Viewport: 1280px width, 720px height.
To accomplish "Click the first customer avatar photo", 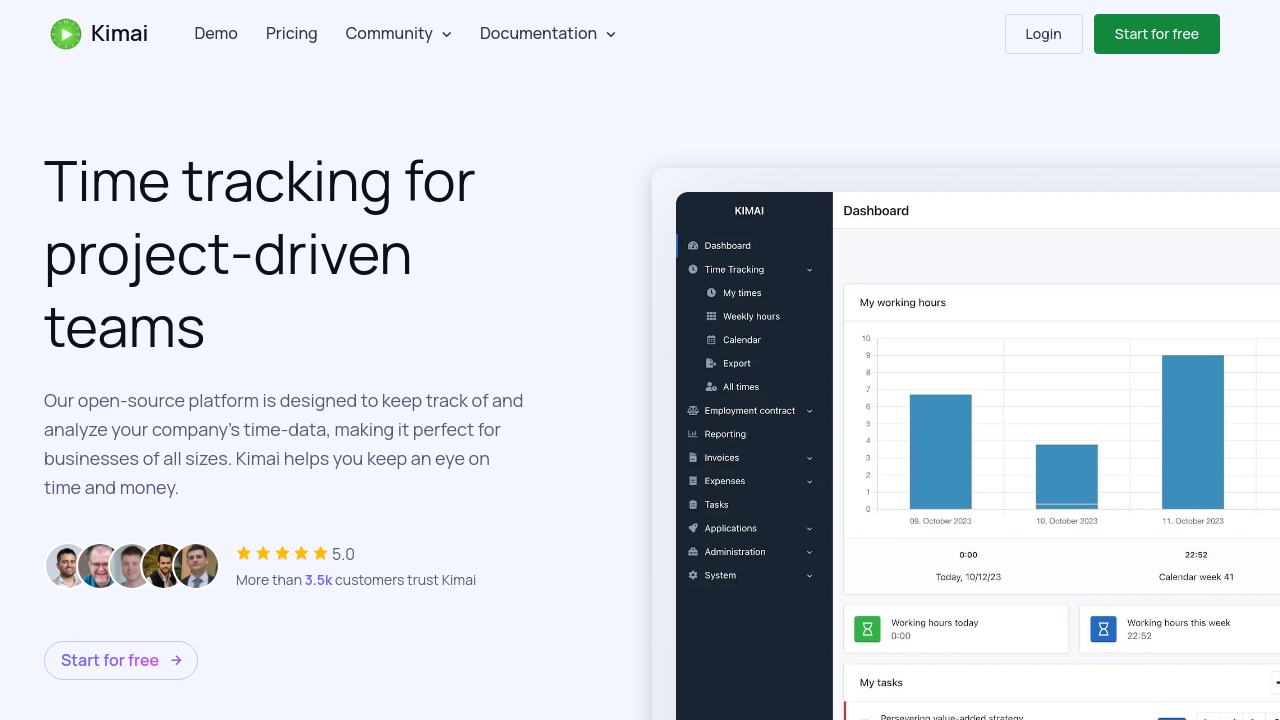I will (x=67, y=566).
